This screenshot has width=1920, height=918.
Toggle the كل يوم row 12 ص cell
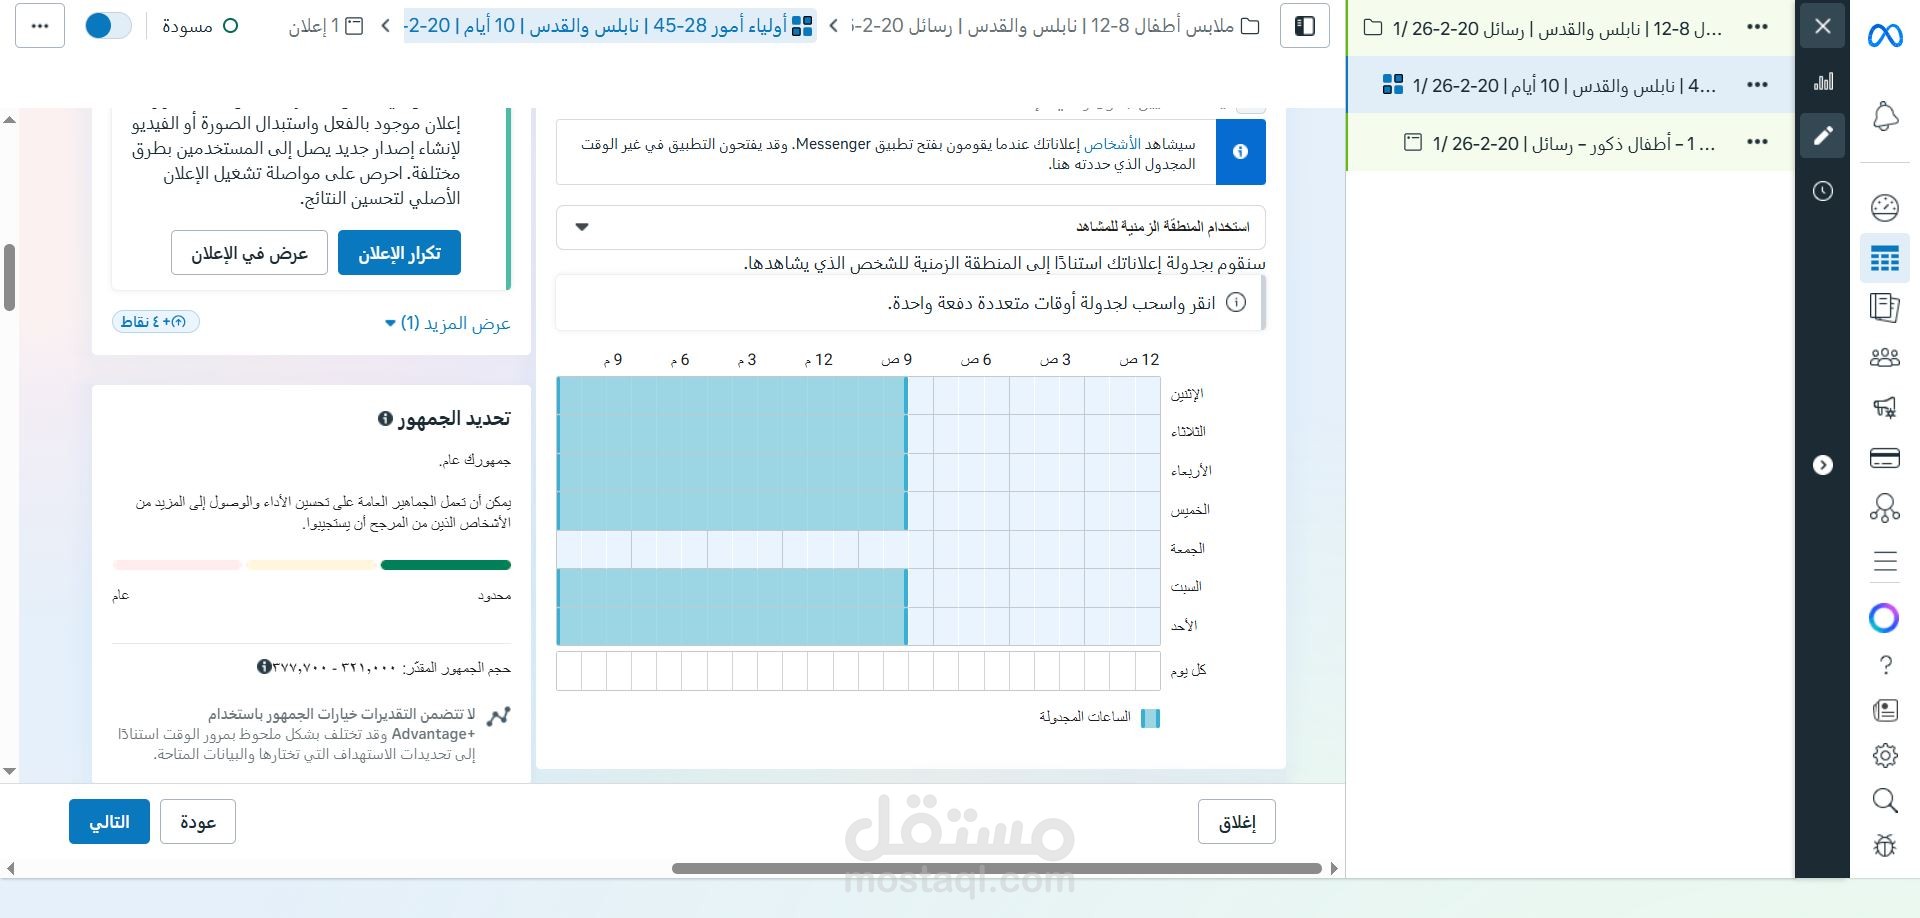click(1147, 671)
